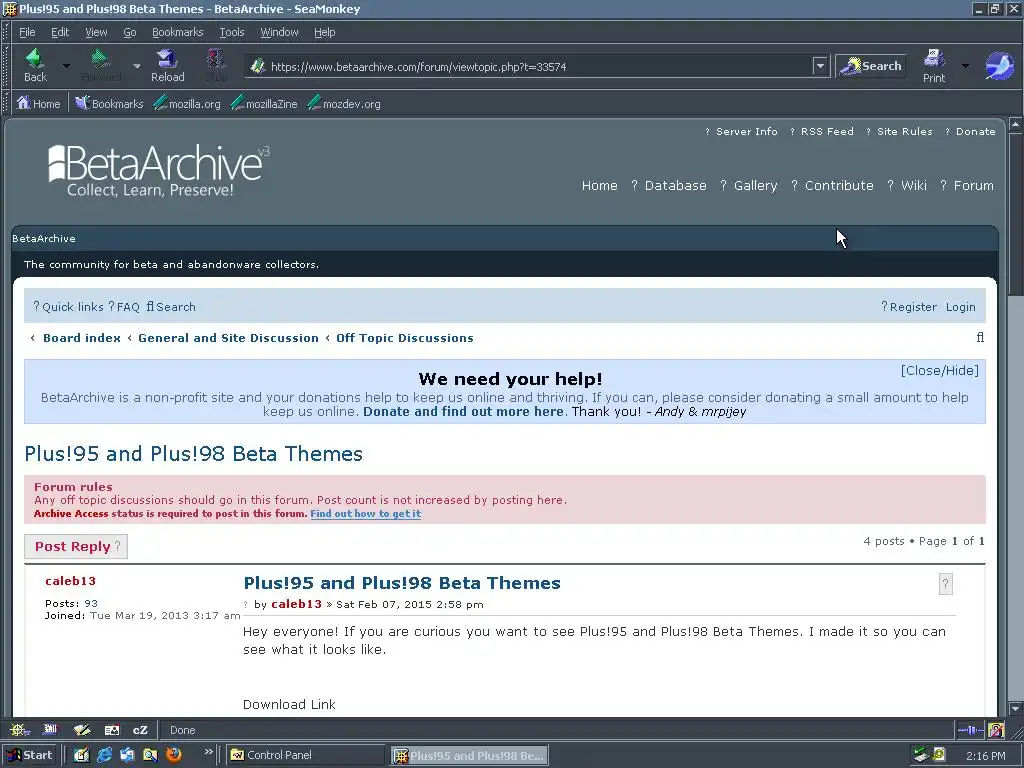Open the Go menu
Image resolution: width=1024 pixels, height=768 pixels.
(130, 32)
